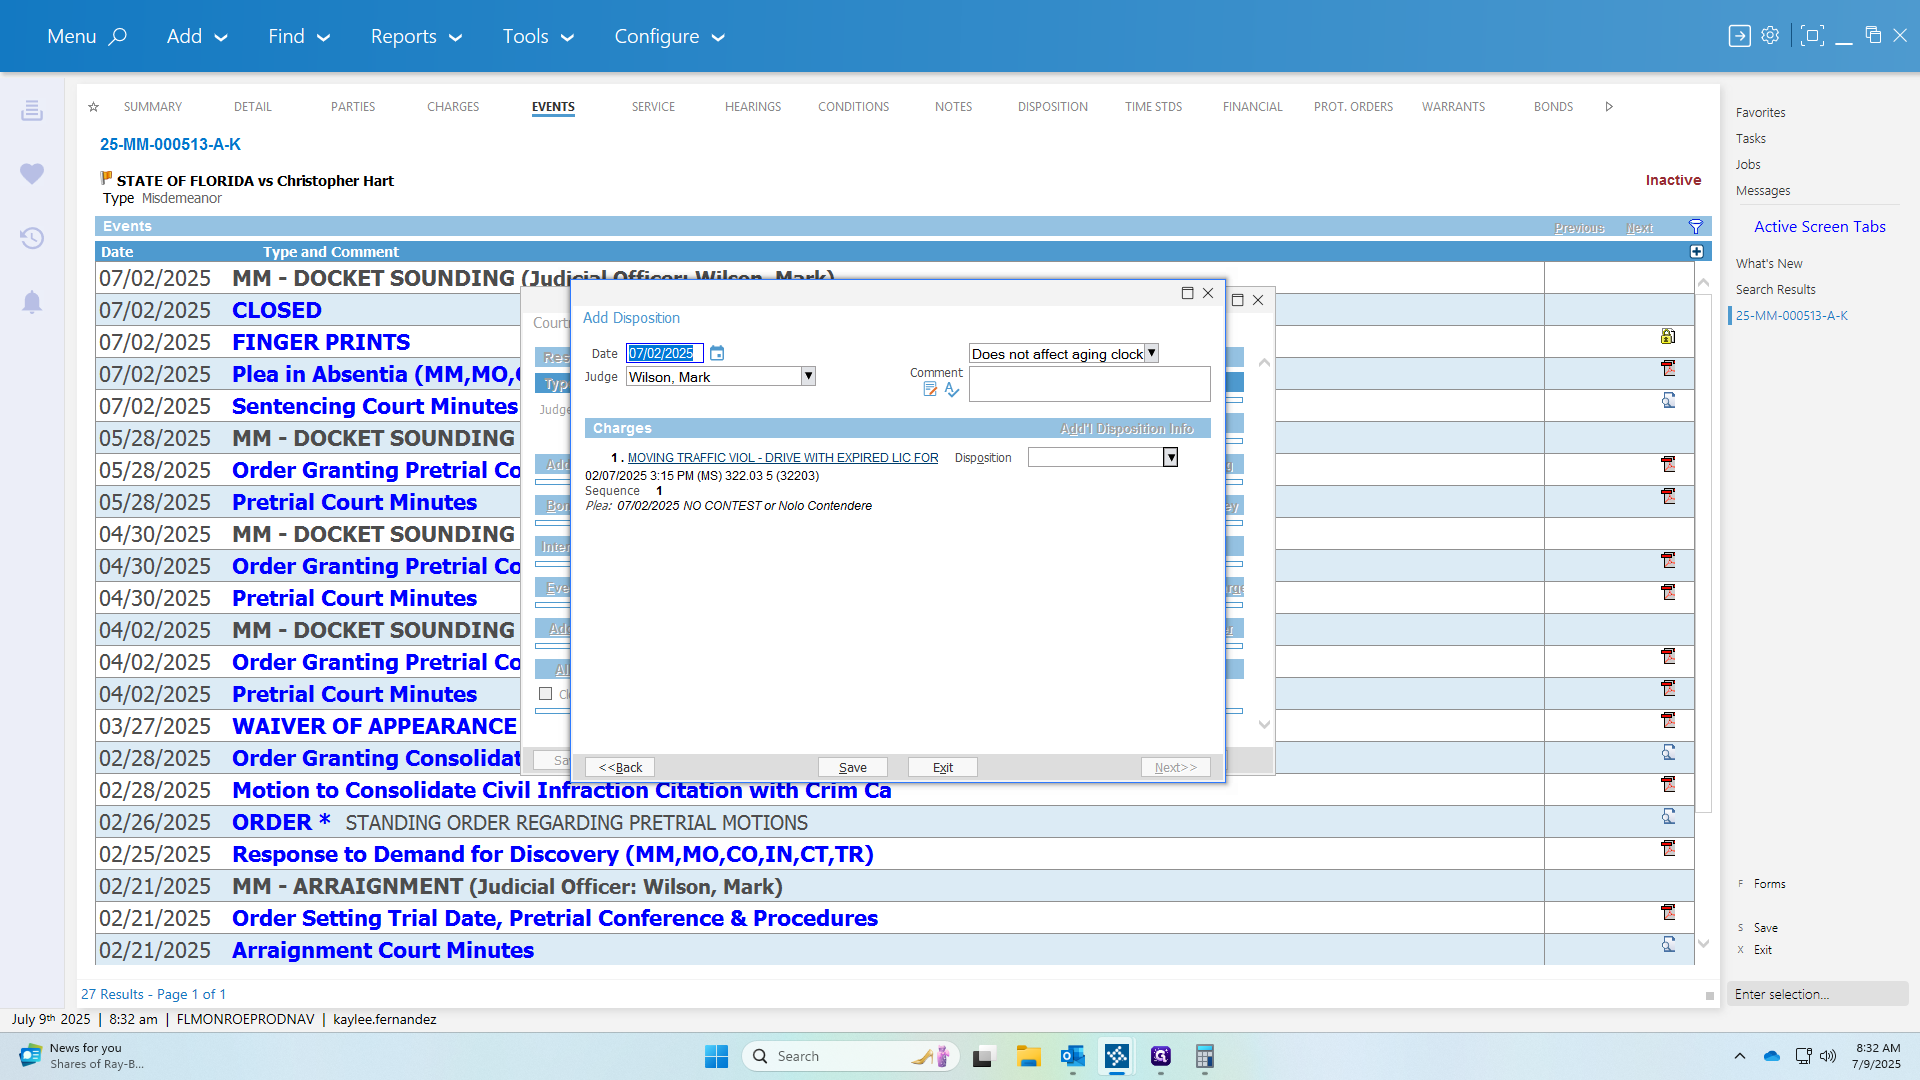Expand the Reports menu

(x=417, y=36)
